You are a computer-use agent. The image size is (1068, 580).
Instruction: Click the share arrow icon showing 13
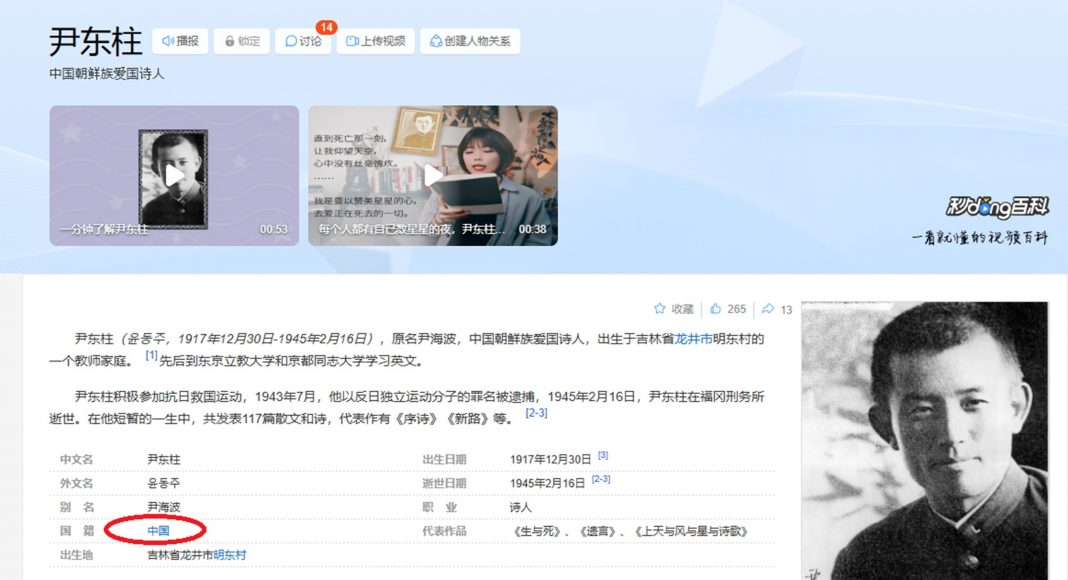pyautogui.click(x=768, y=308)
